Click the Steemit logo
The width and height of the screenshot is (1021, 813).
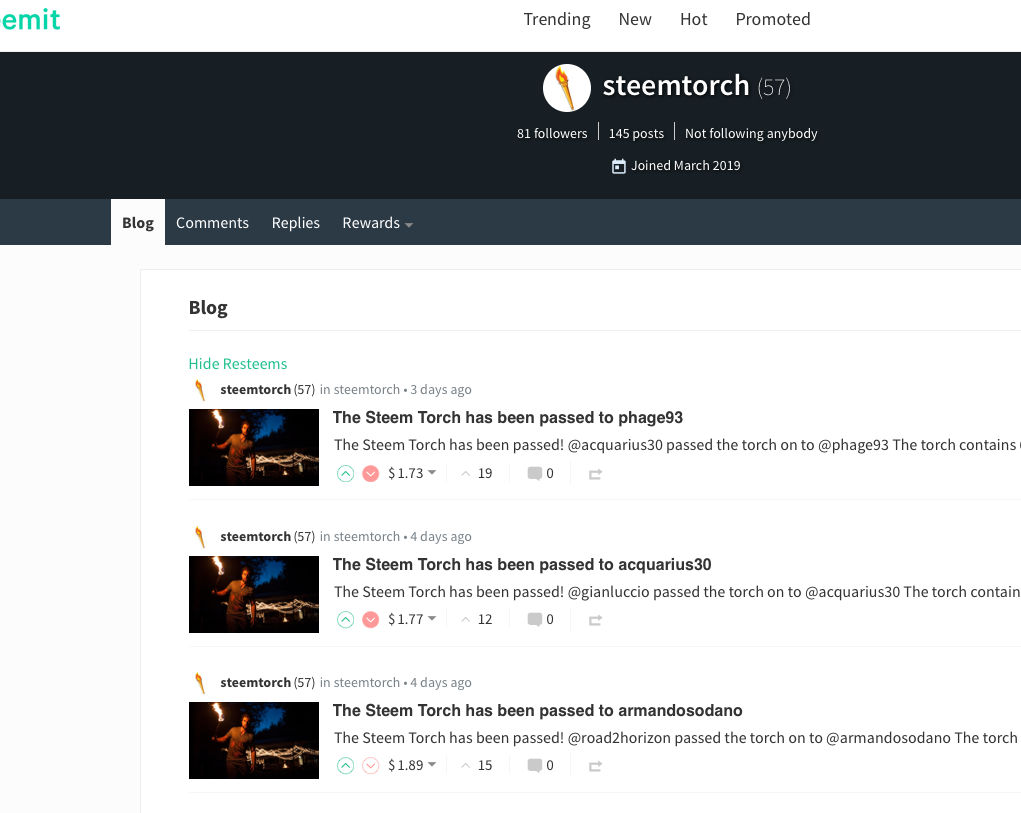click(x=31, y=20)
